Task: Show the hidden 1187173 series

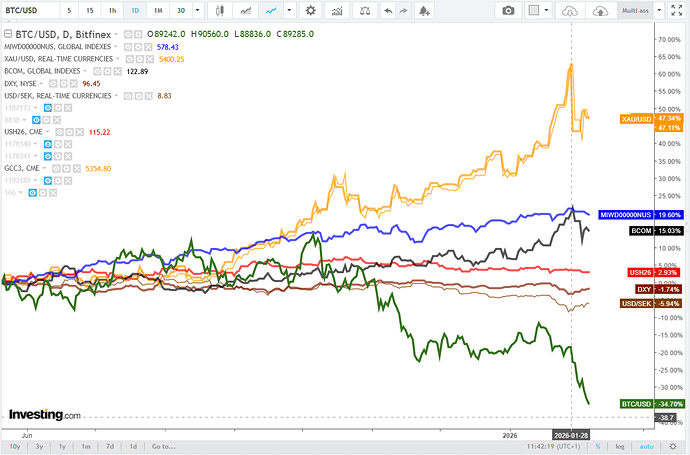Action: pos(50,108)
